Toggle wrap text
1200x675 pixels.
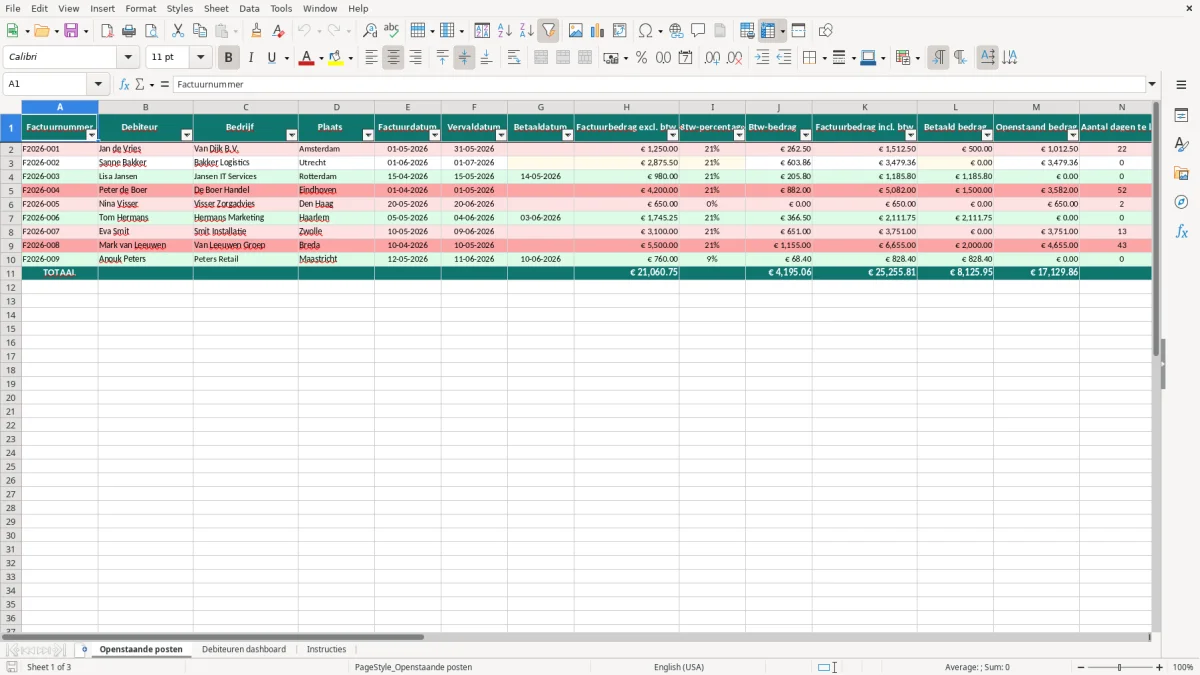coord(514,58)
